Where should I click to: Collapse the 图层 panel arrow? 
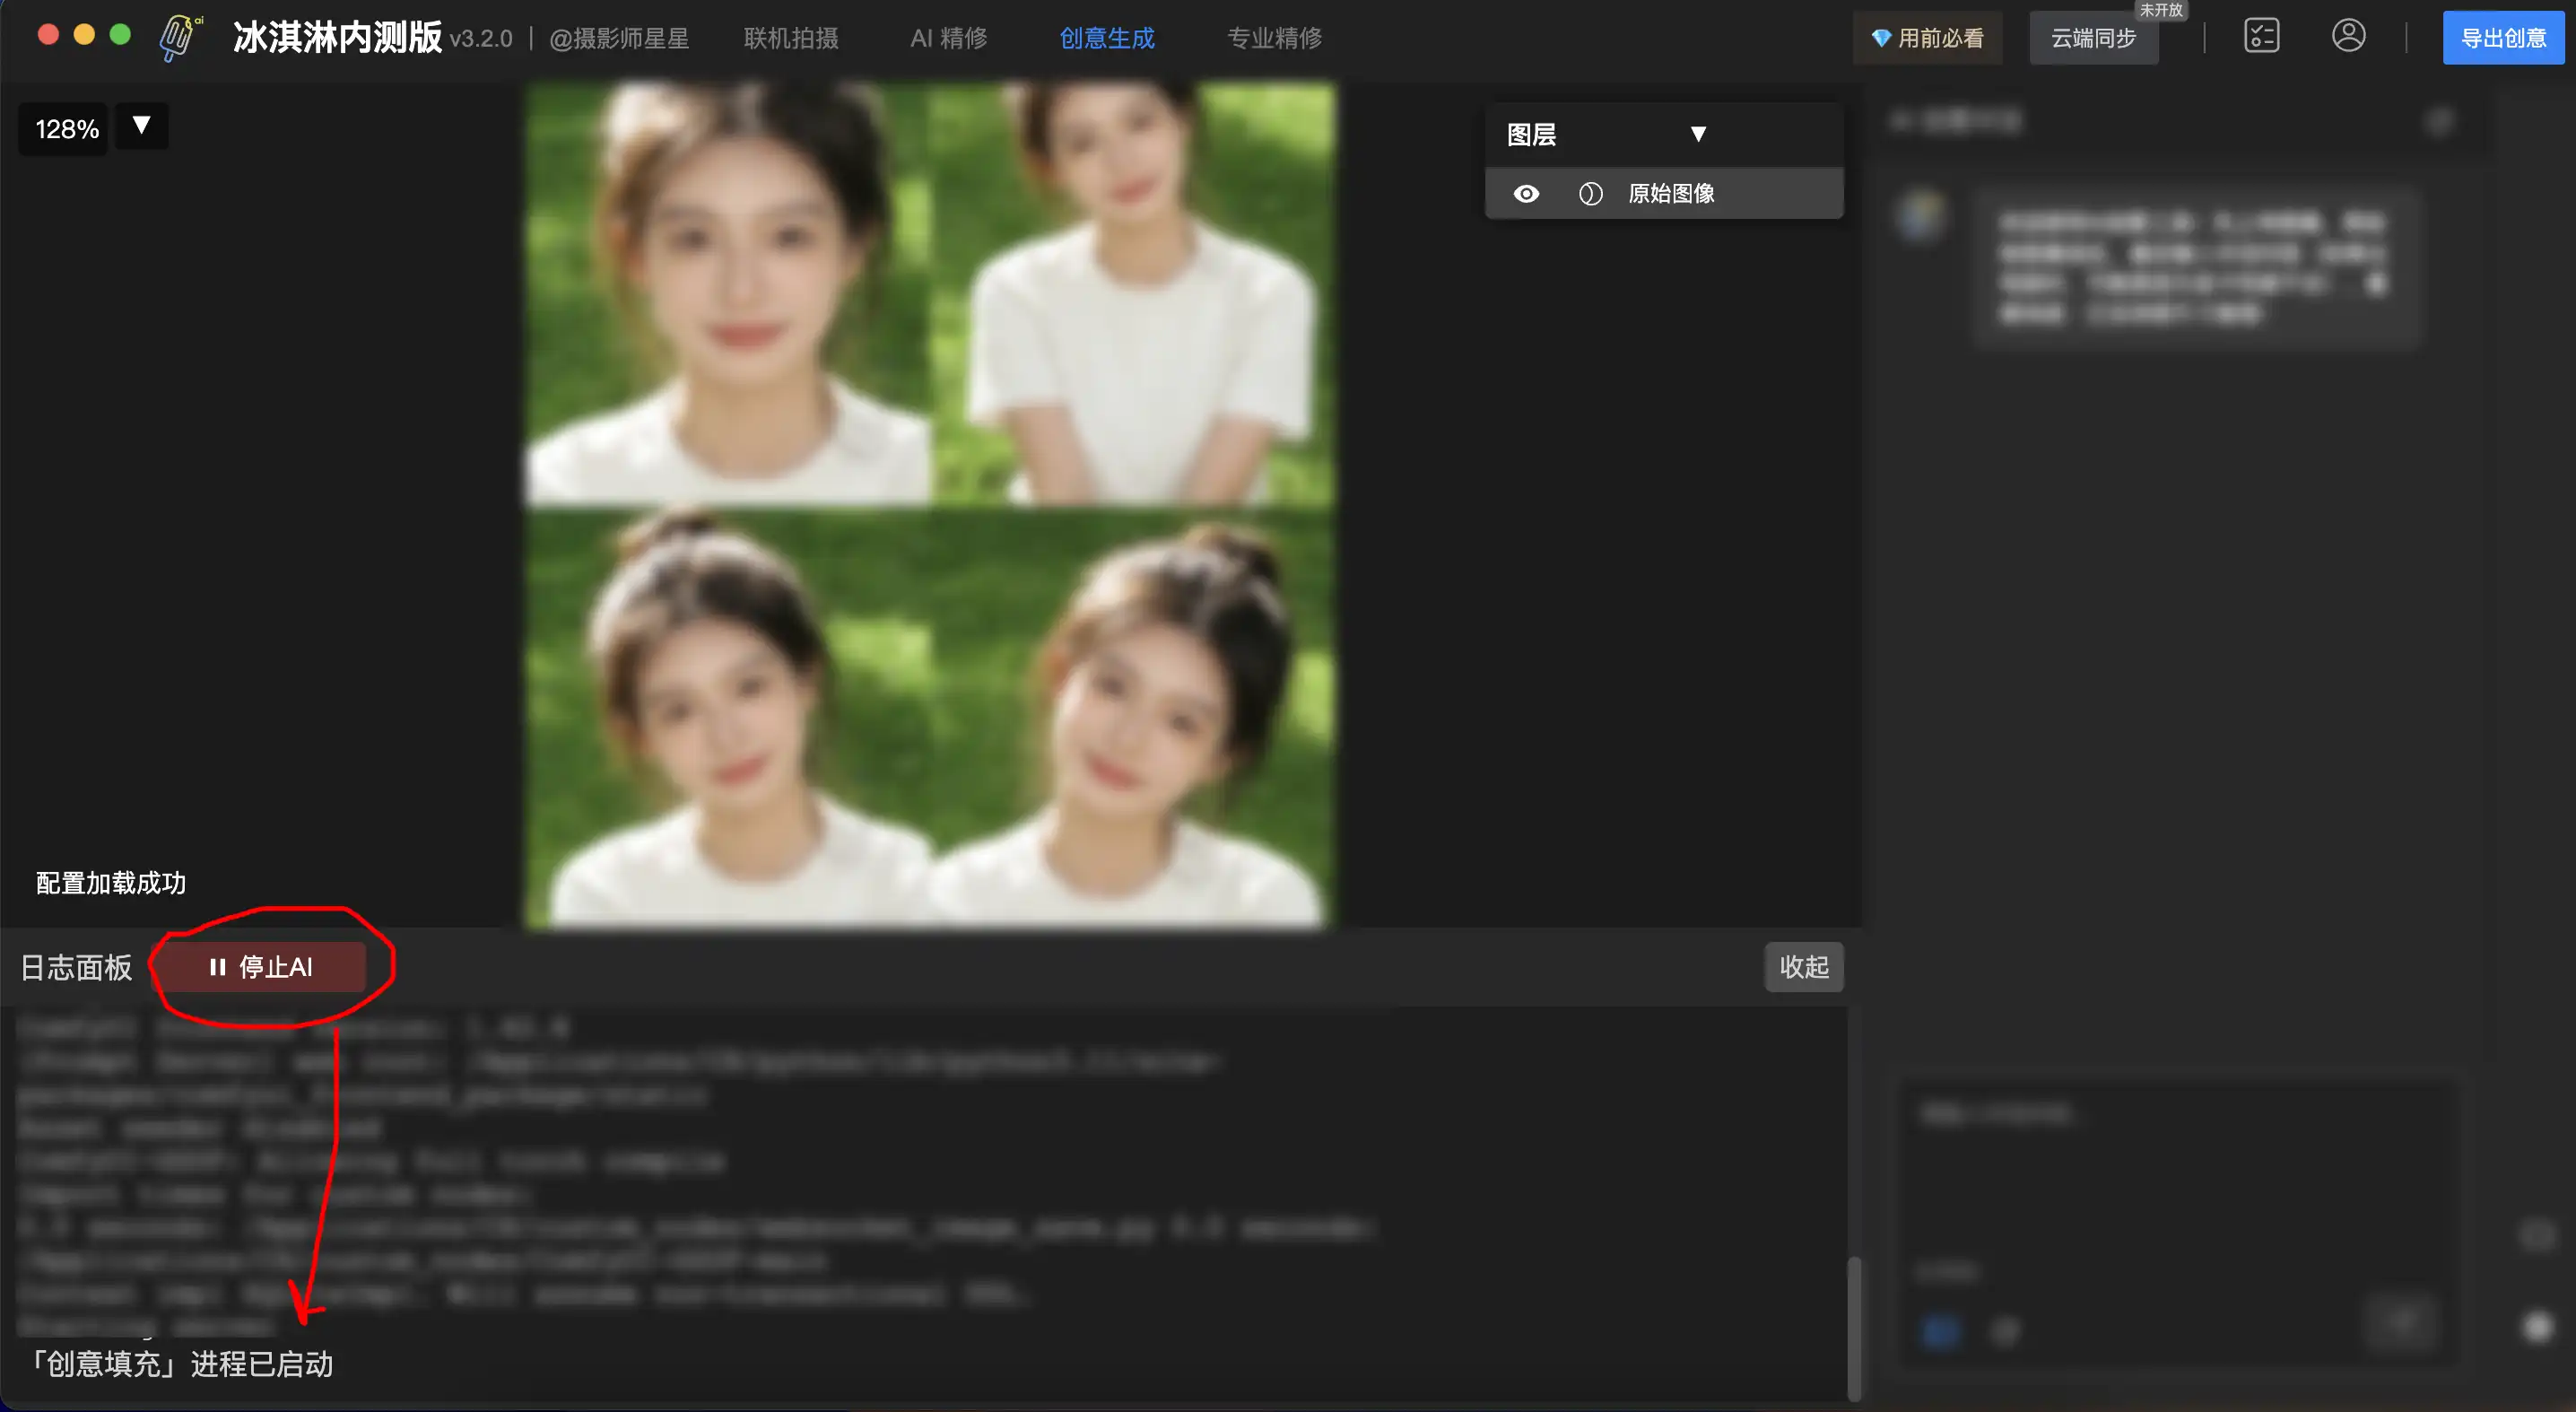(1697, 134)
